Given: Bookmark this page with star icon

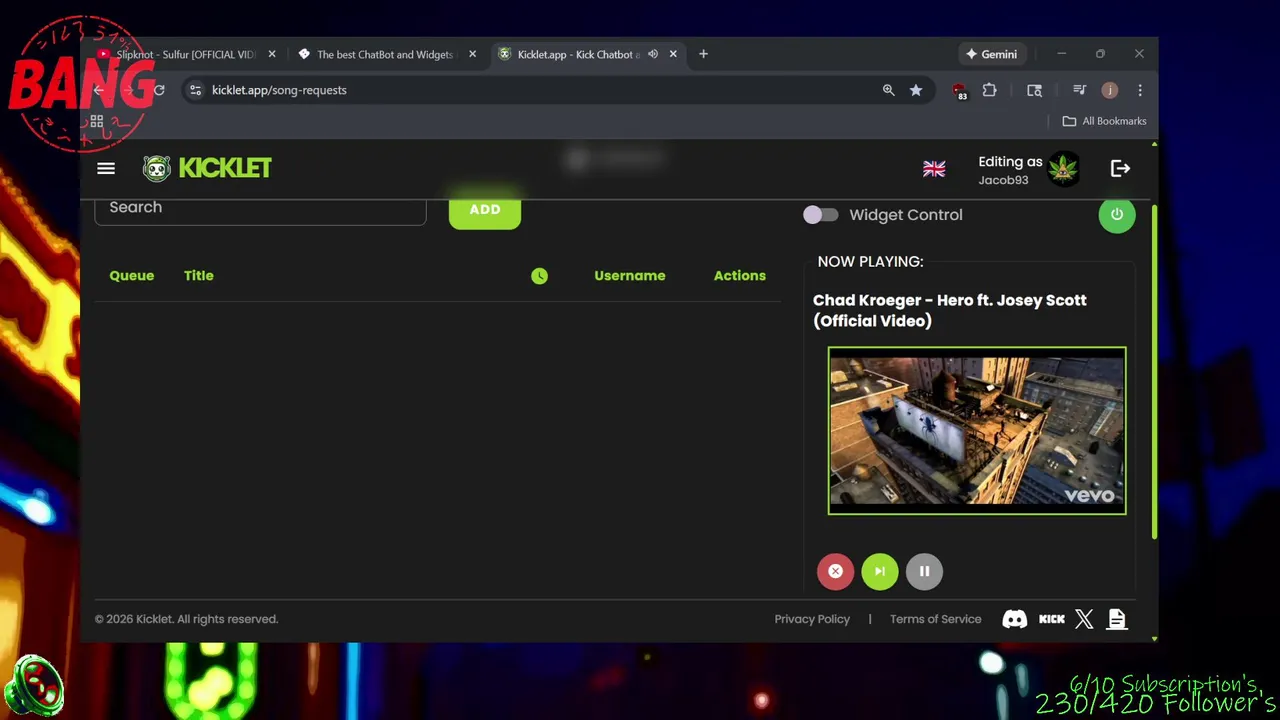Looking at the screenshot, I should pos(916,90).
